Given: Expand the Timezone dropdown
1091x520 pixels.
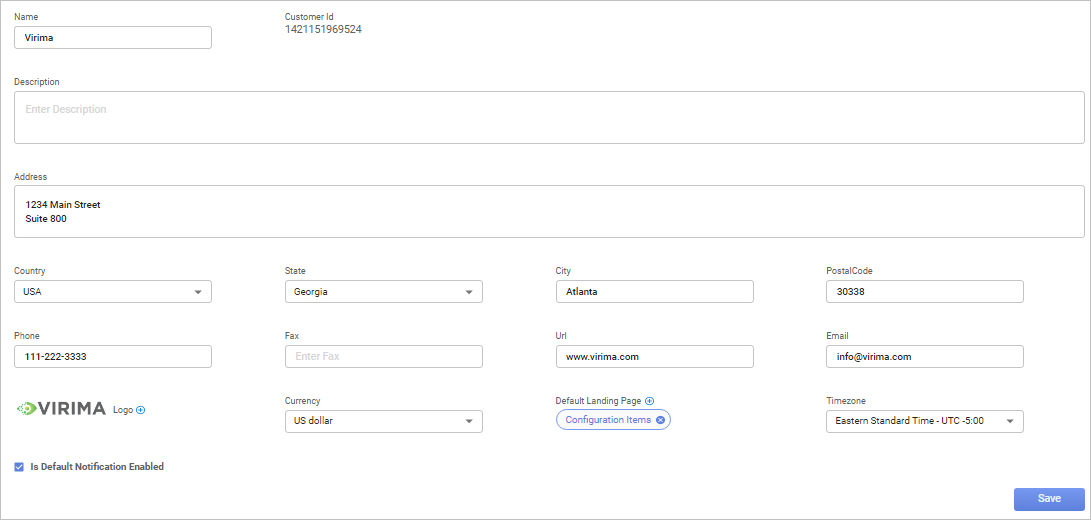Looking at the screenshot, I should [x=924, y=421].
